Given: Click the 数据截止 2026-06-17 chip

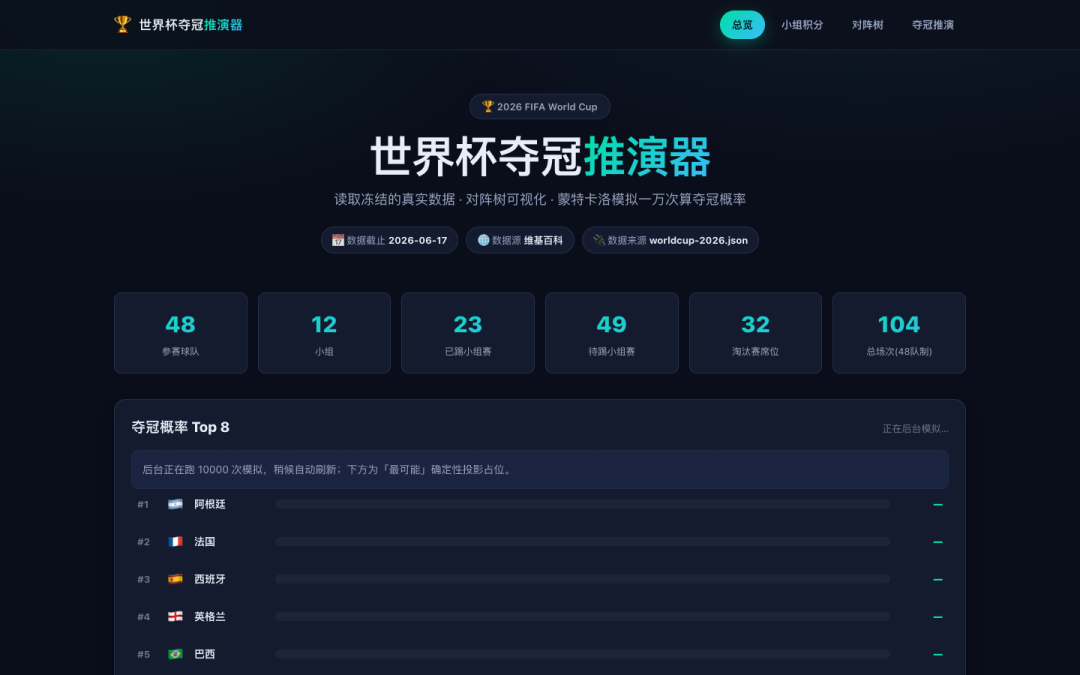Looking at the screenshot, I should [x=389, y=240].
